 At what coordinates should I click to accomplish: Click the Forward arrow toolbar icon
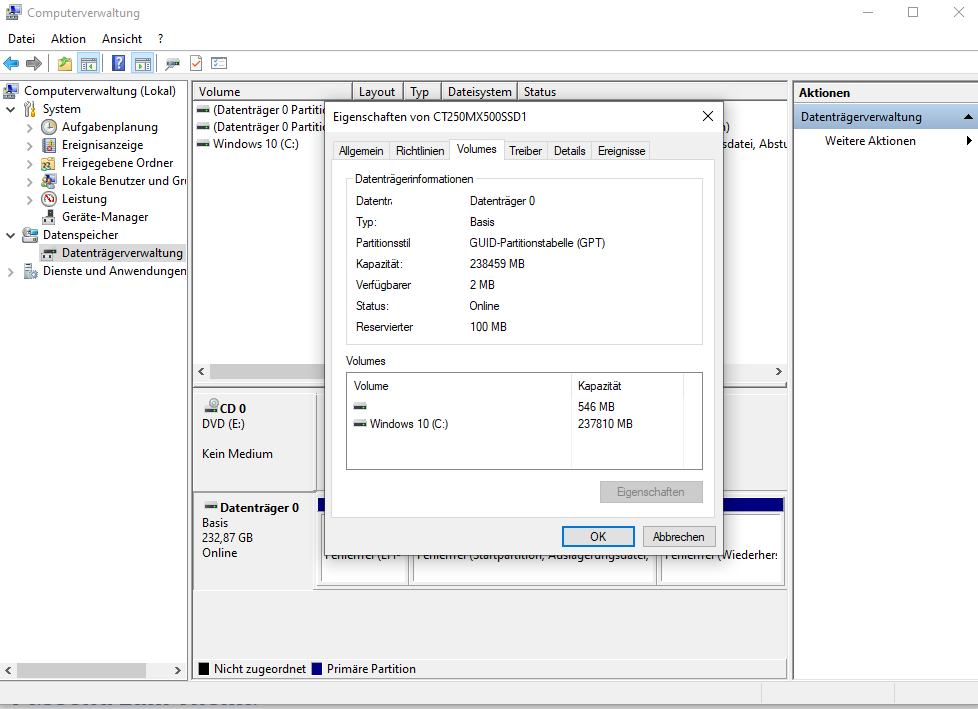click(34, 63)
